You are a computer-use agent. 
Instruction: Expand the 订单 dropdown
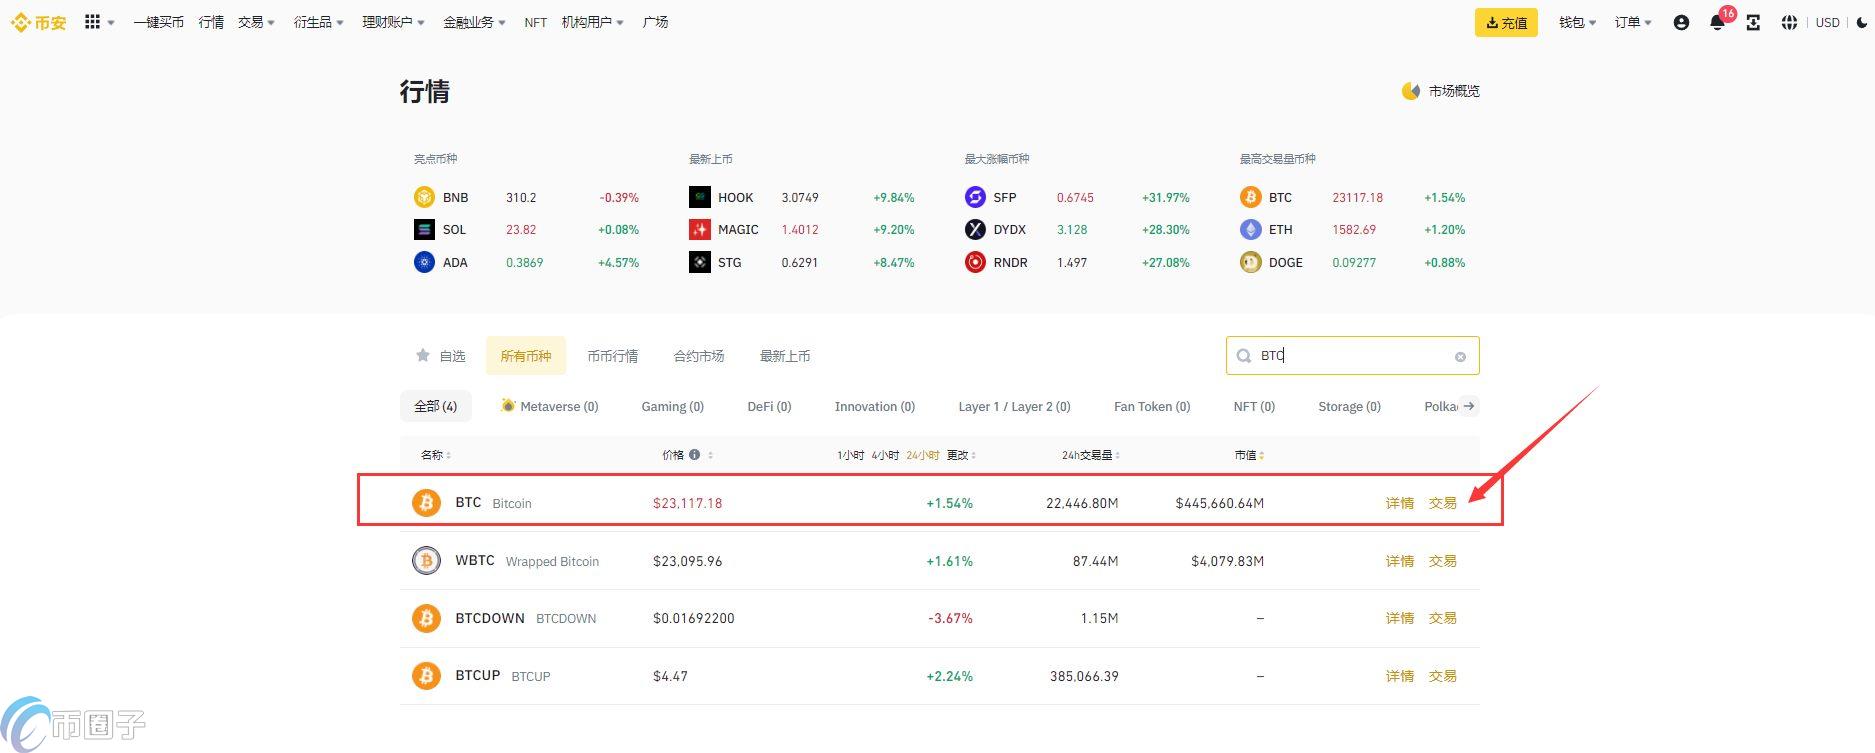pyautogui.click(x=1634, y=22)
